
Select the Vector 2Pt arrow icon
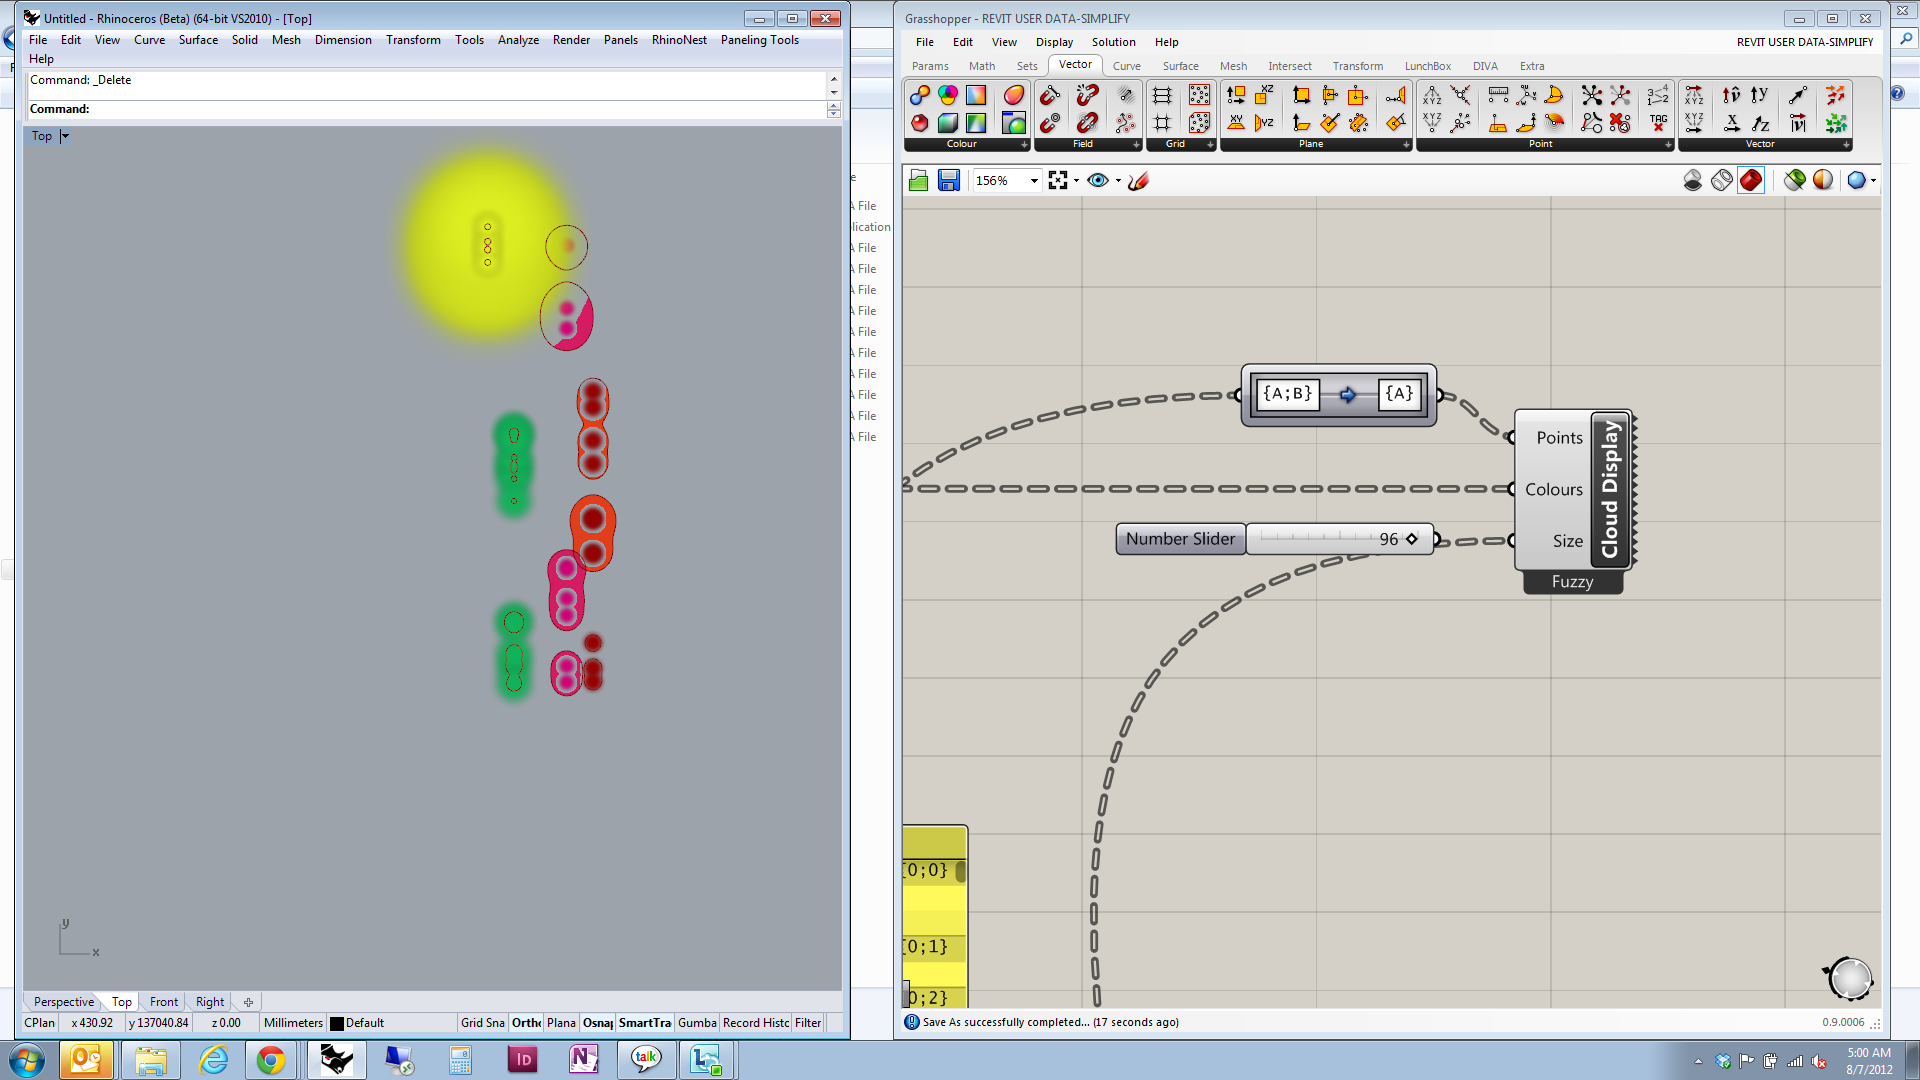tap(1798, 95)
